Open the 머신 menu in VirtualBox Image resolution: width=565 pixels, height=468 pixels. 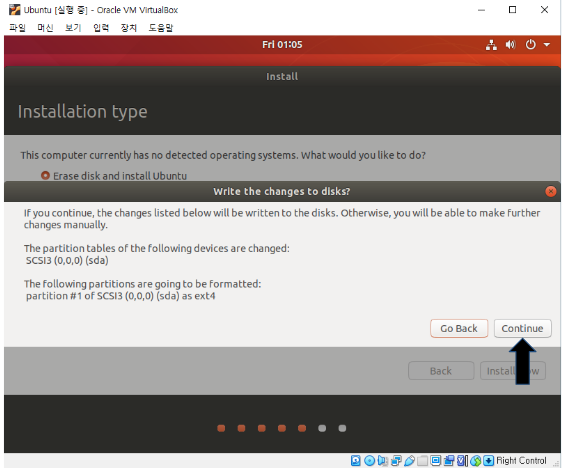click(x=45, y=28)
